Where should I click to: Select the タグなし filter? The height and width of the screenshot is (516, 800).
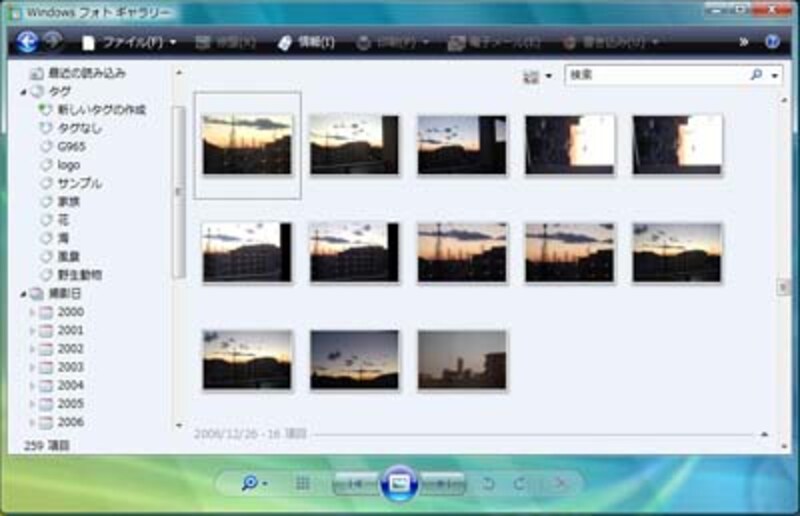pos(71,128)
